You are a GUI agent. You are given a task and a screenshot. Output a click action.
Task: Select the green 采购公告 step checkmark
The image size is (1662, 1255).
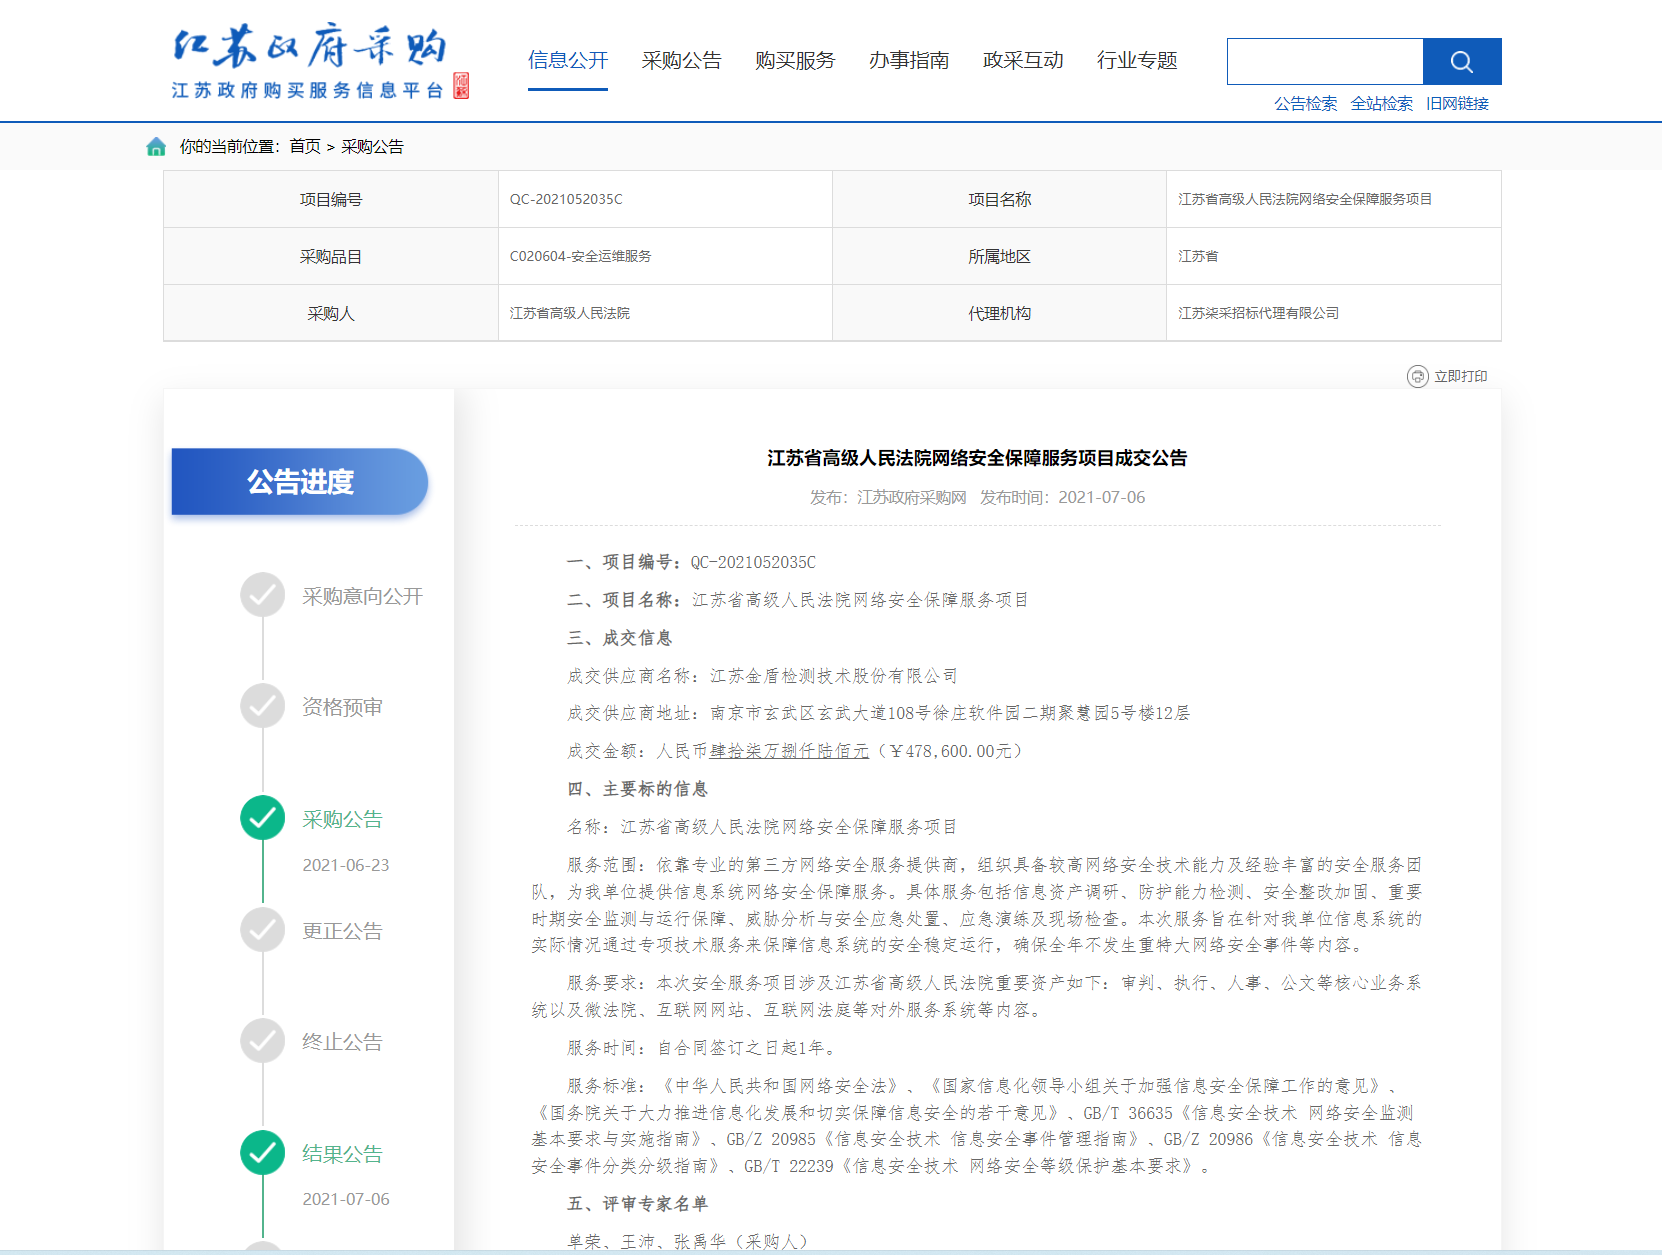coord(262,818)
